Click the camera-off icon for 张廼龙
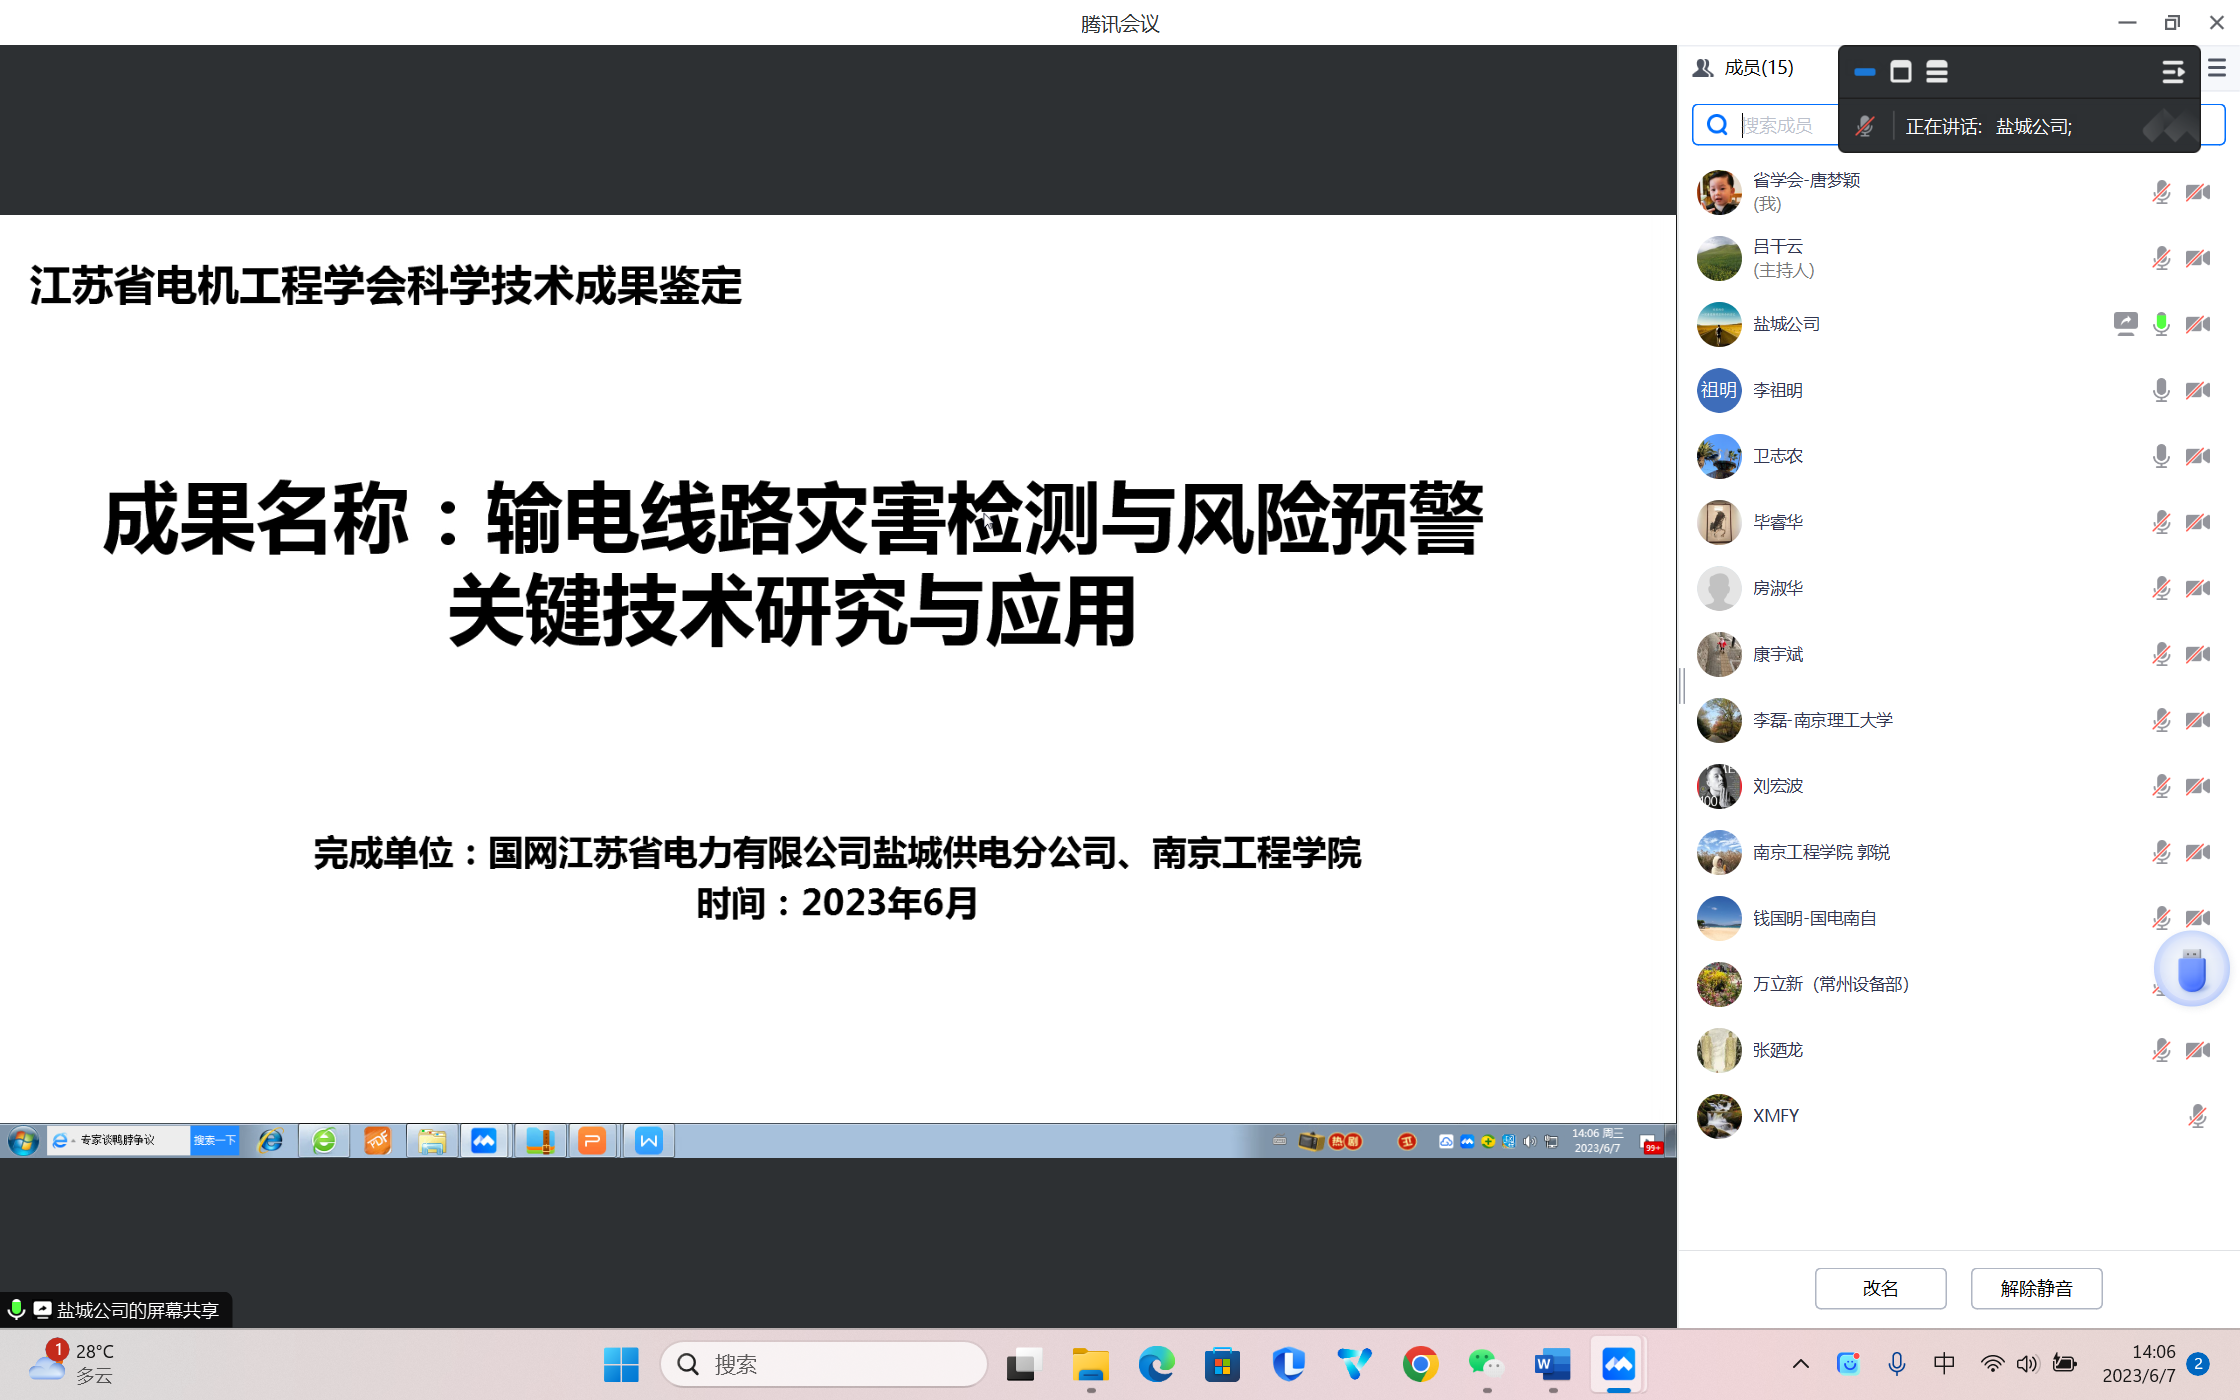The image size is (2240, 1400). 2198,1050
